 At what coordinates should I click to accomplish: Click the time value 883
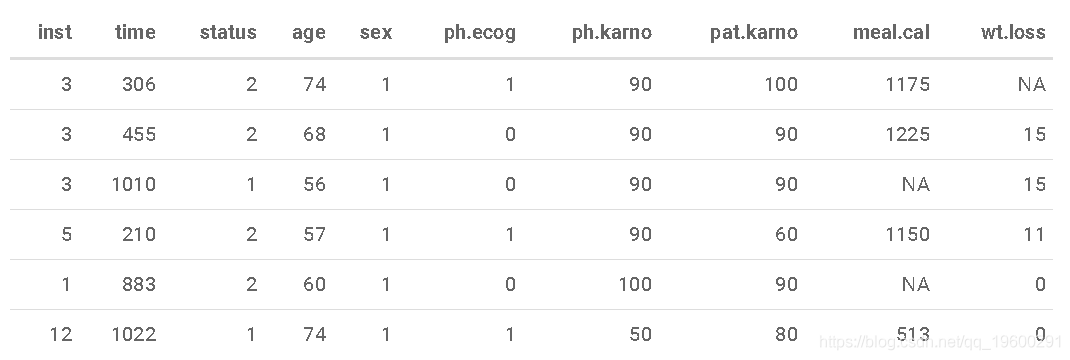(139, 284)
